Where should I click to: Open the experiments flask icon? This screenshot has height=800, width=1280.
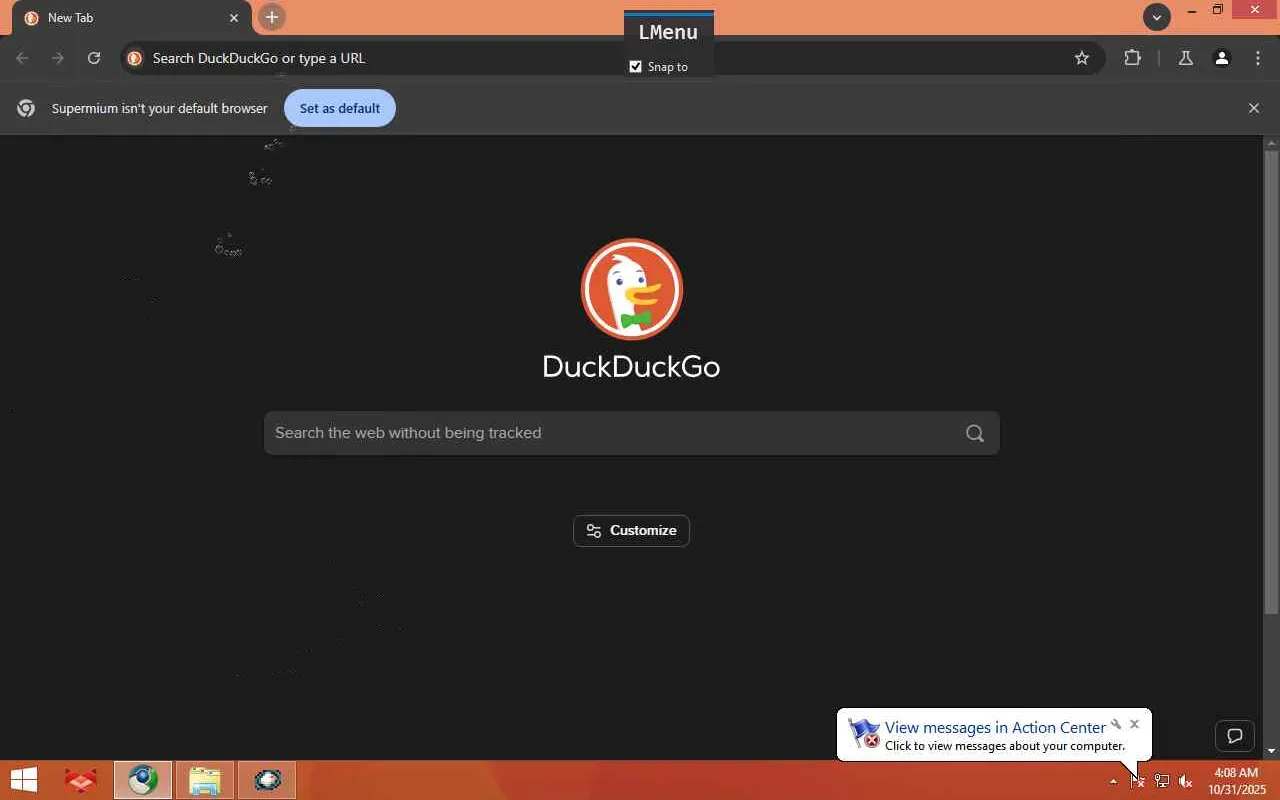(x=1185, y=58)
